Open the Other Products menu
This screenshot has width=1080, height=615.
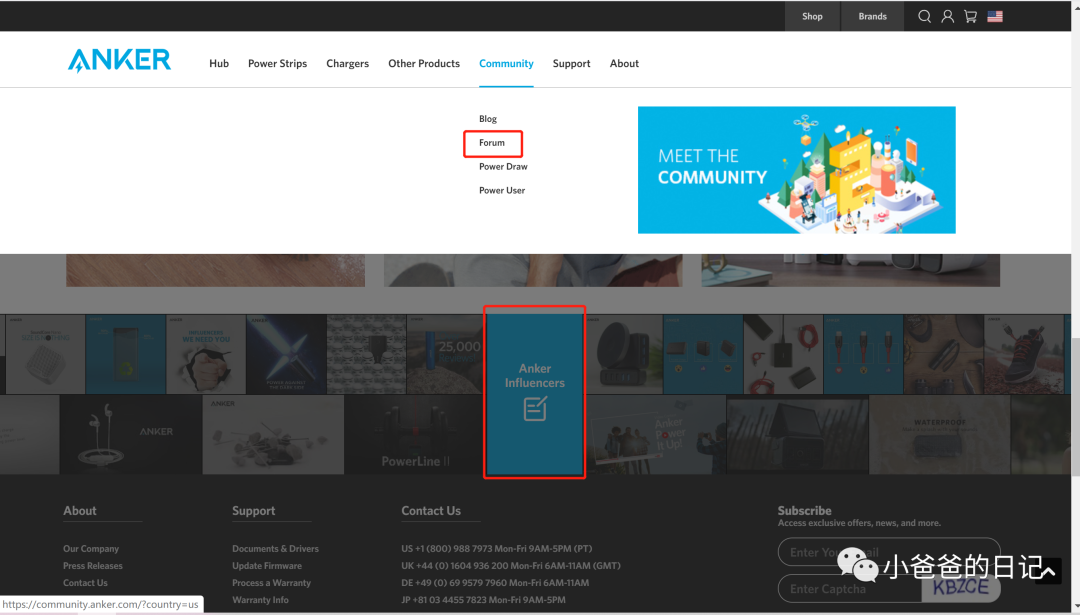click(424, 63)
